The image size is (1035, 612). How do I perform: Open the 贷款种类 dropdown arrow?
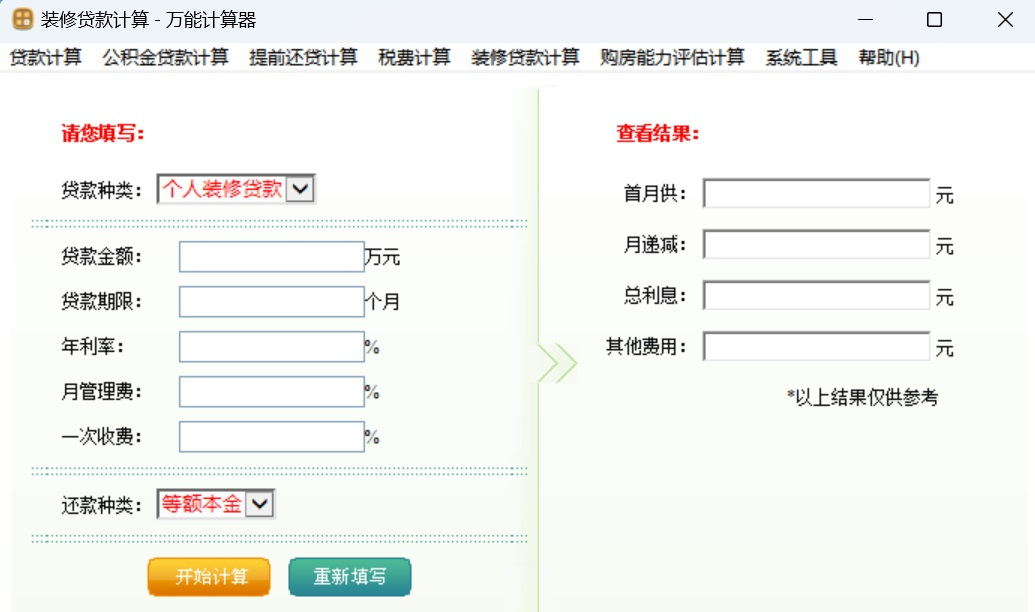[x=301, y=189]
